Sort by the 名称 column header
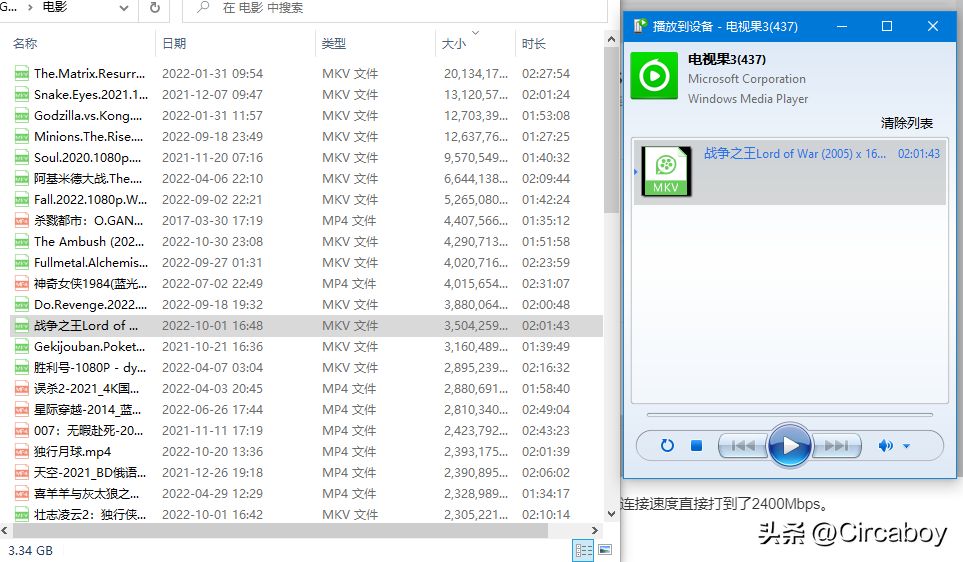The height and width of the screenshot is (562, 963). [25, 44]
